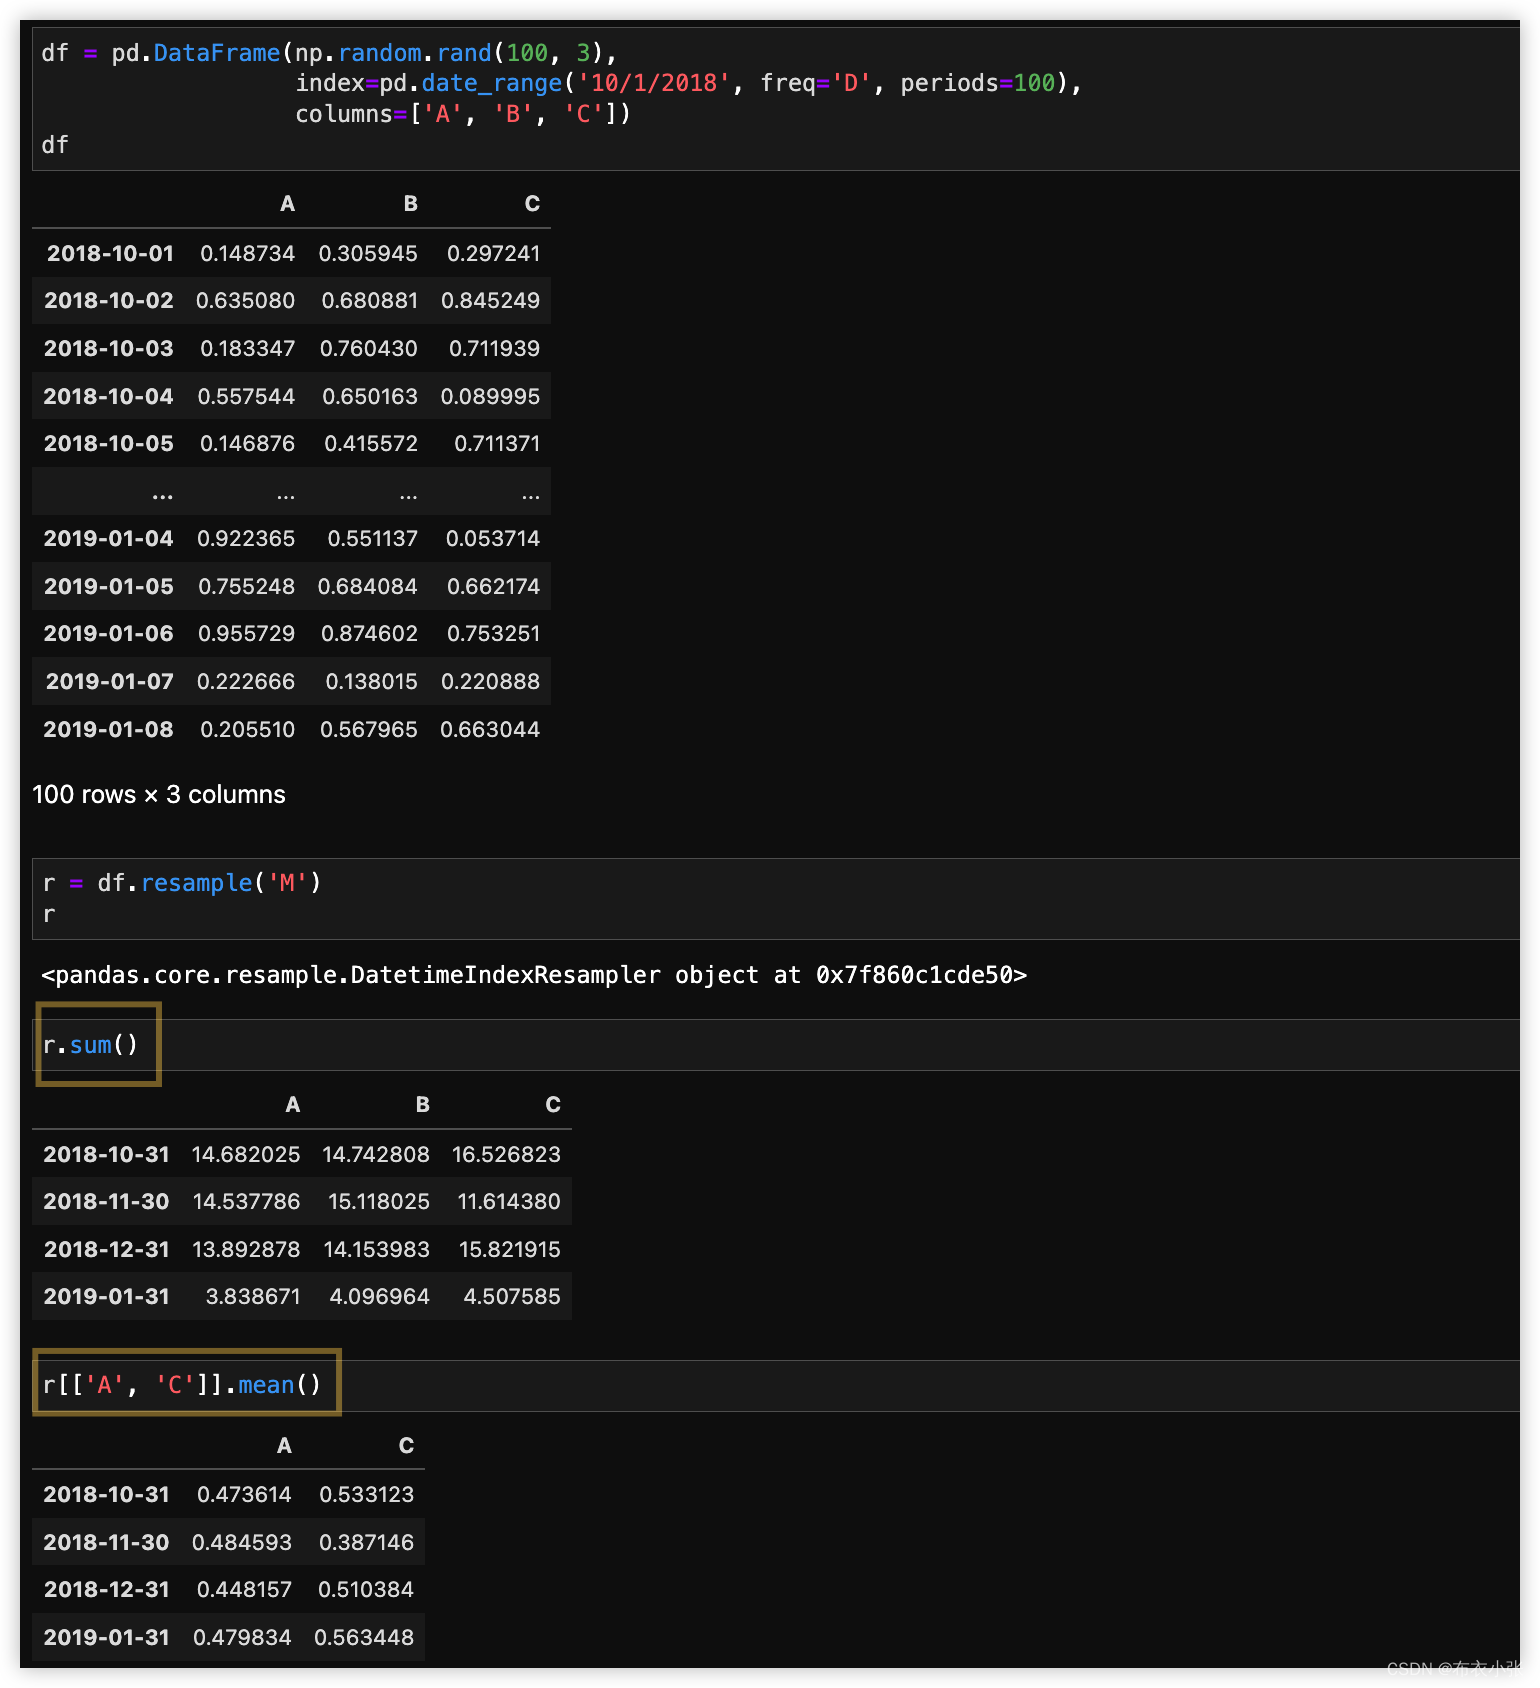Image resolution: width=1540 pixels, height=1688 pixels.
Task: Click the '100 rows × 3 columns' summary text
Action: [x=159, y=795]
